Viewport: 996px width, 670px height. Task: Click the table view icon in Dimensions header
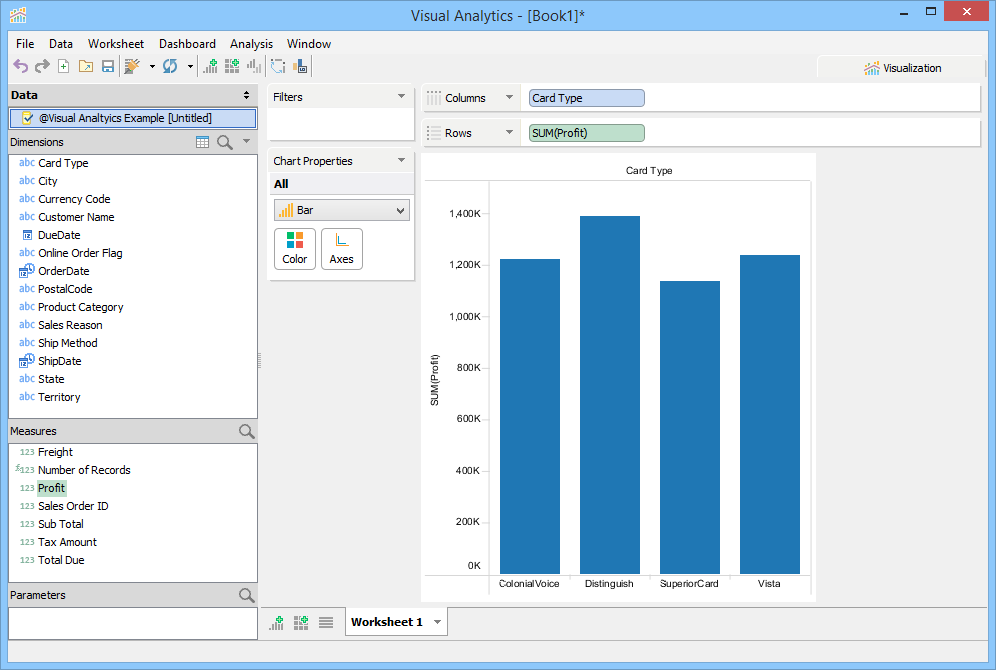click(203, 142)
